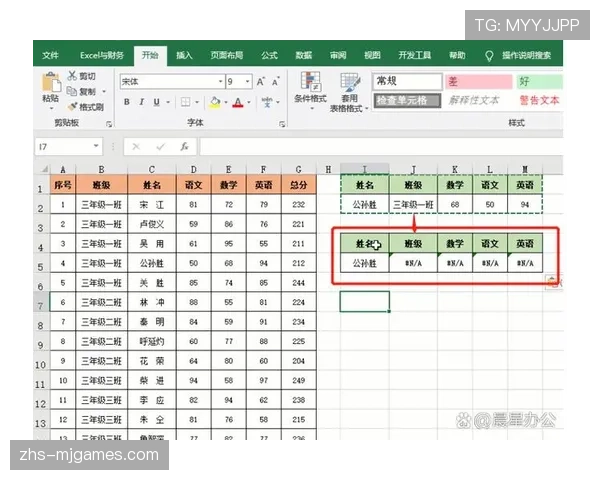Click the 总分 header cell
600x480 pixels.
(298, 185)
